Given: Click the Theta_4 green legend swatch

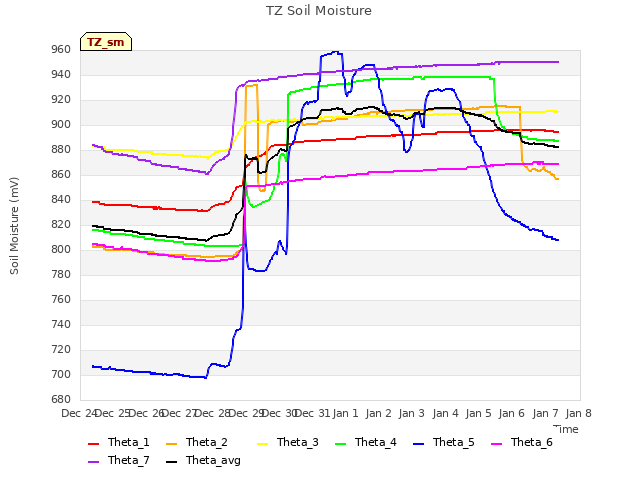Looking at the screenshot, I should tap(340, 444).
